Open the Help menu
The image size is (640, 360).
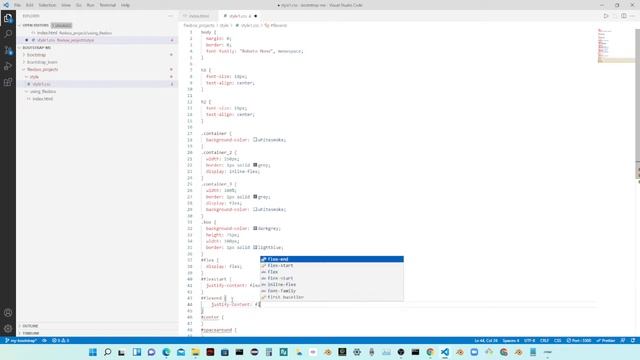coord(125,5)
